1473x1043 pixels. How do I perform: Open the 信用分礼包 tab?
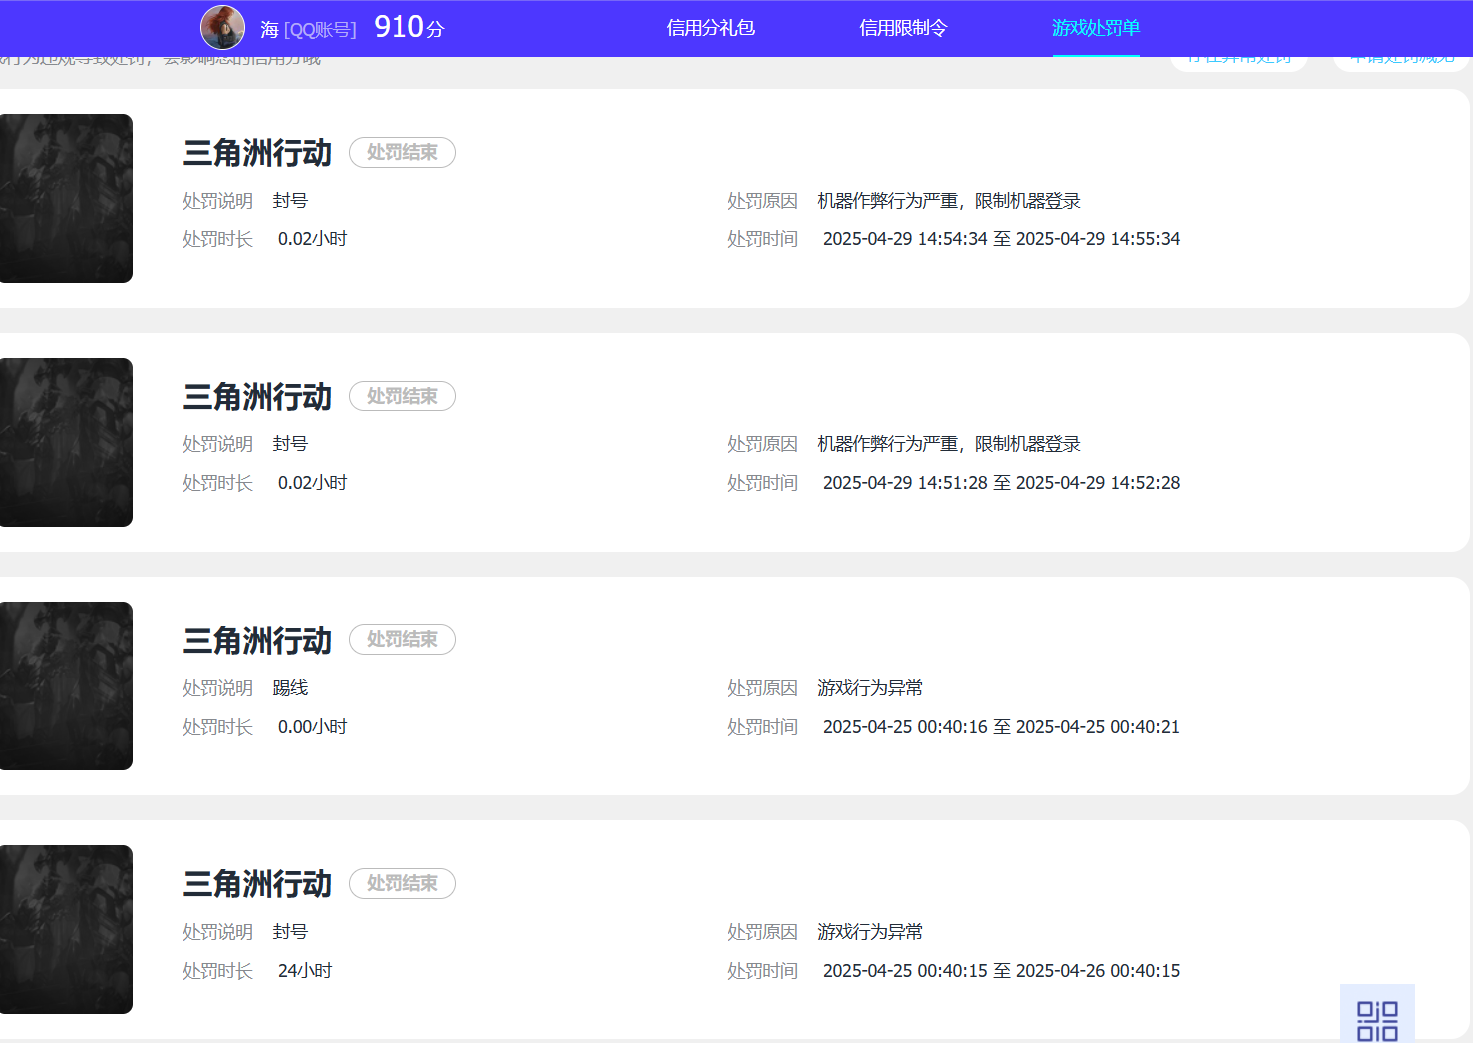(x=711, y=28)
